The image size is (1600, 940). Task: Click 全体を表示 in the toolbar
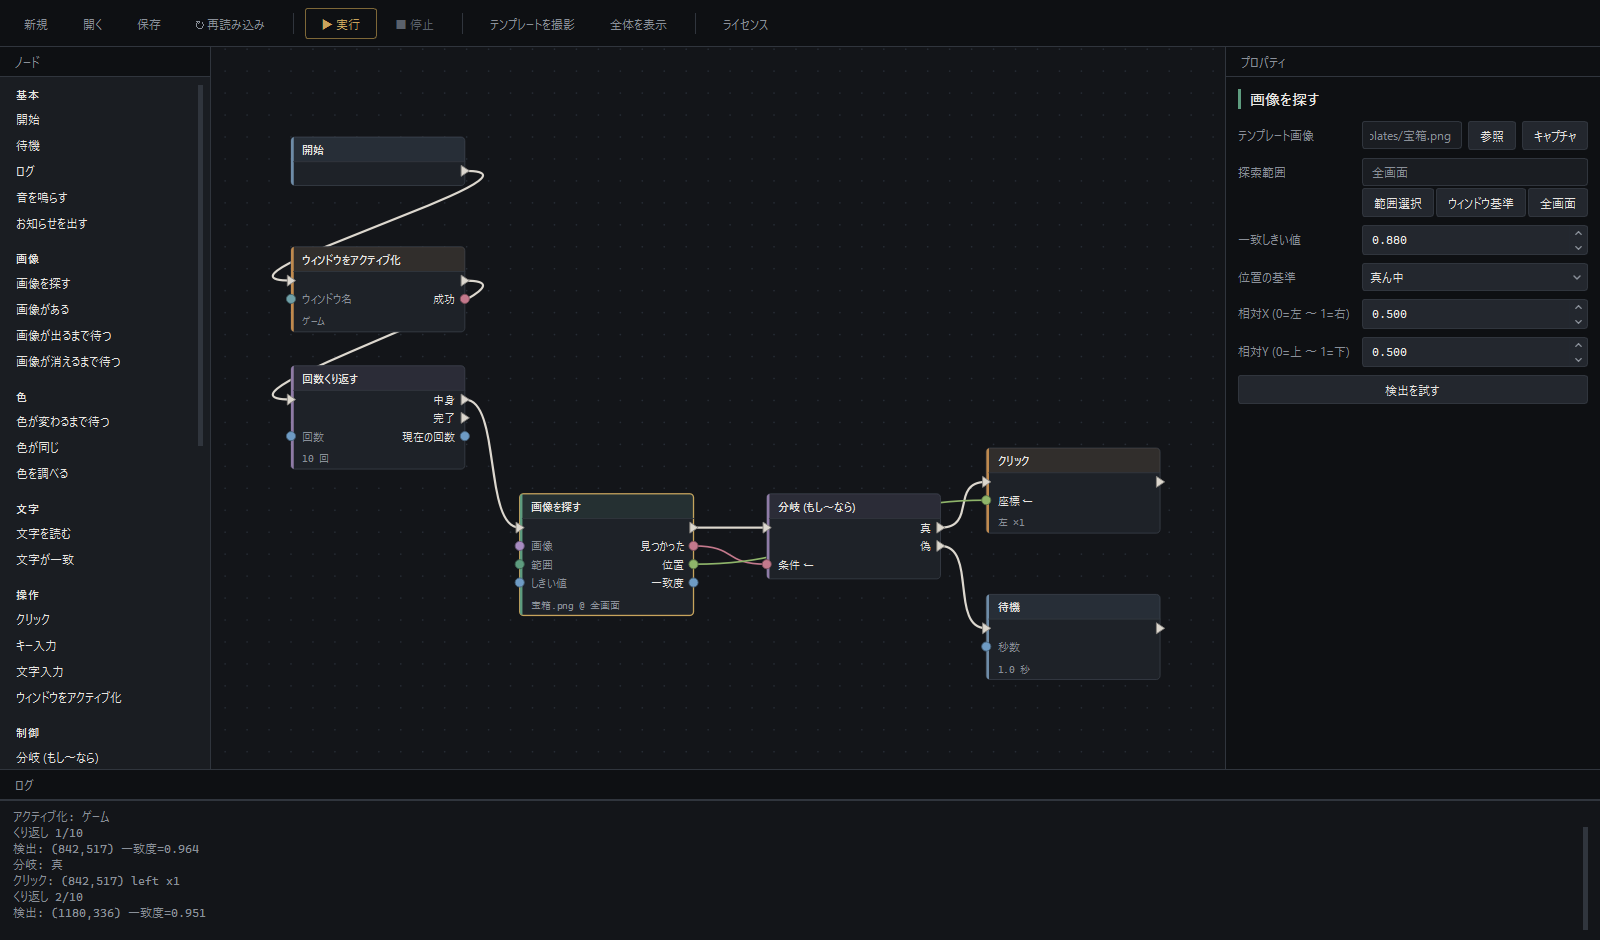point(638,24)
